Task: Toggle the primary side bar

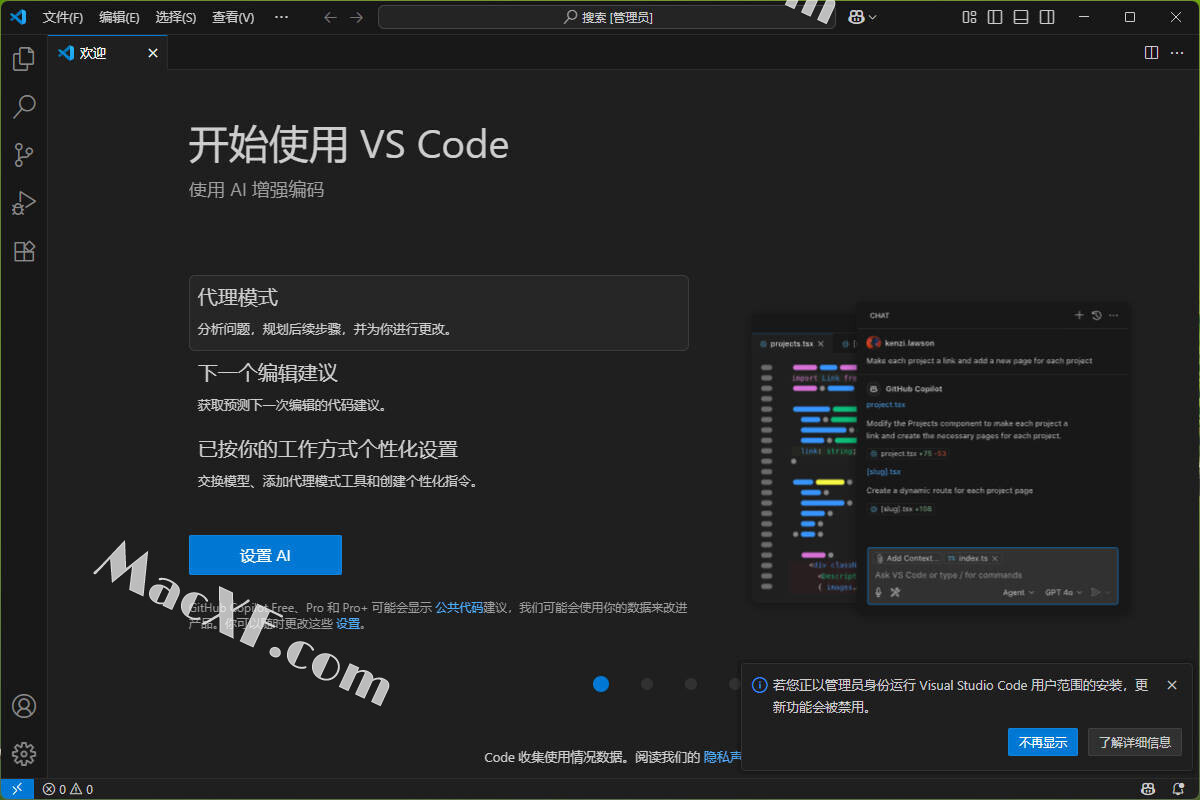Action: (995, 17)
